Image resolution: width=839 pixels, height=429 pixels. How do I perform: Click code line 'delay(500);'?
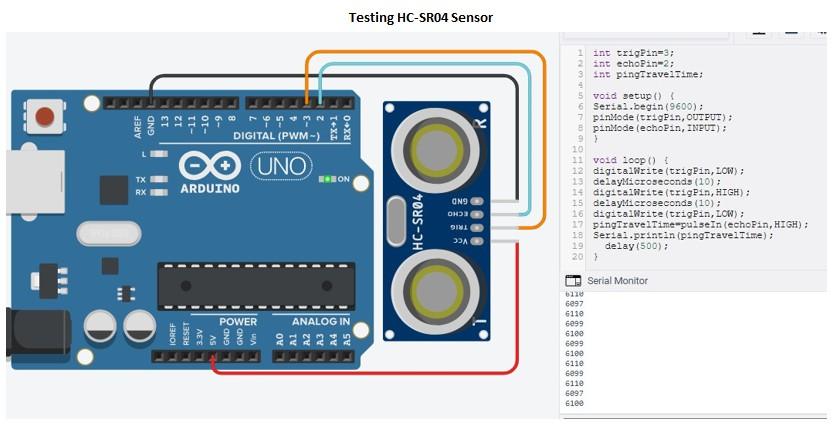point(637,246)
